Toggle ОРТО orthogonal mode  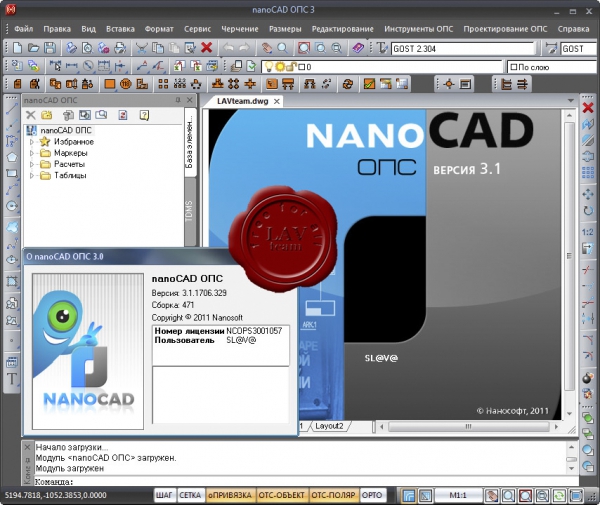tap(372, 495)
